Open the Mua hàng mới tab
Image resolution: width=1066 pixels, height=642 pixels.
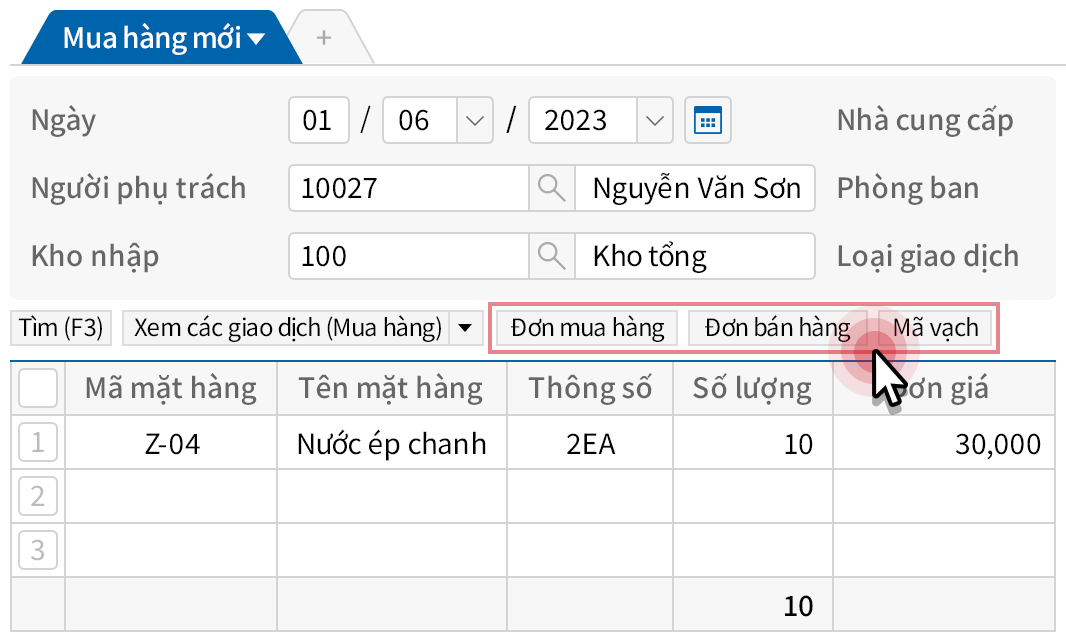click(160, 39)
